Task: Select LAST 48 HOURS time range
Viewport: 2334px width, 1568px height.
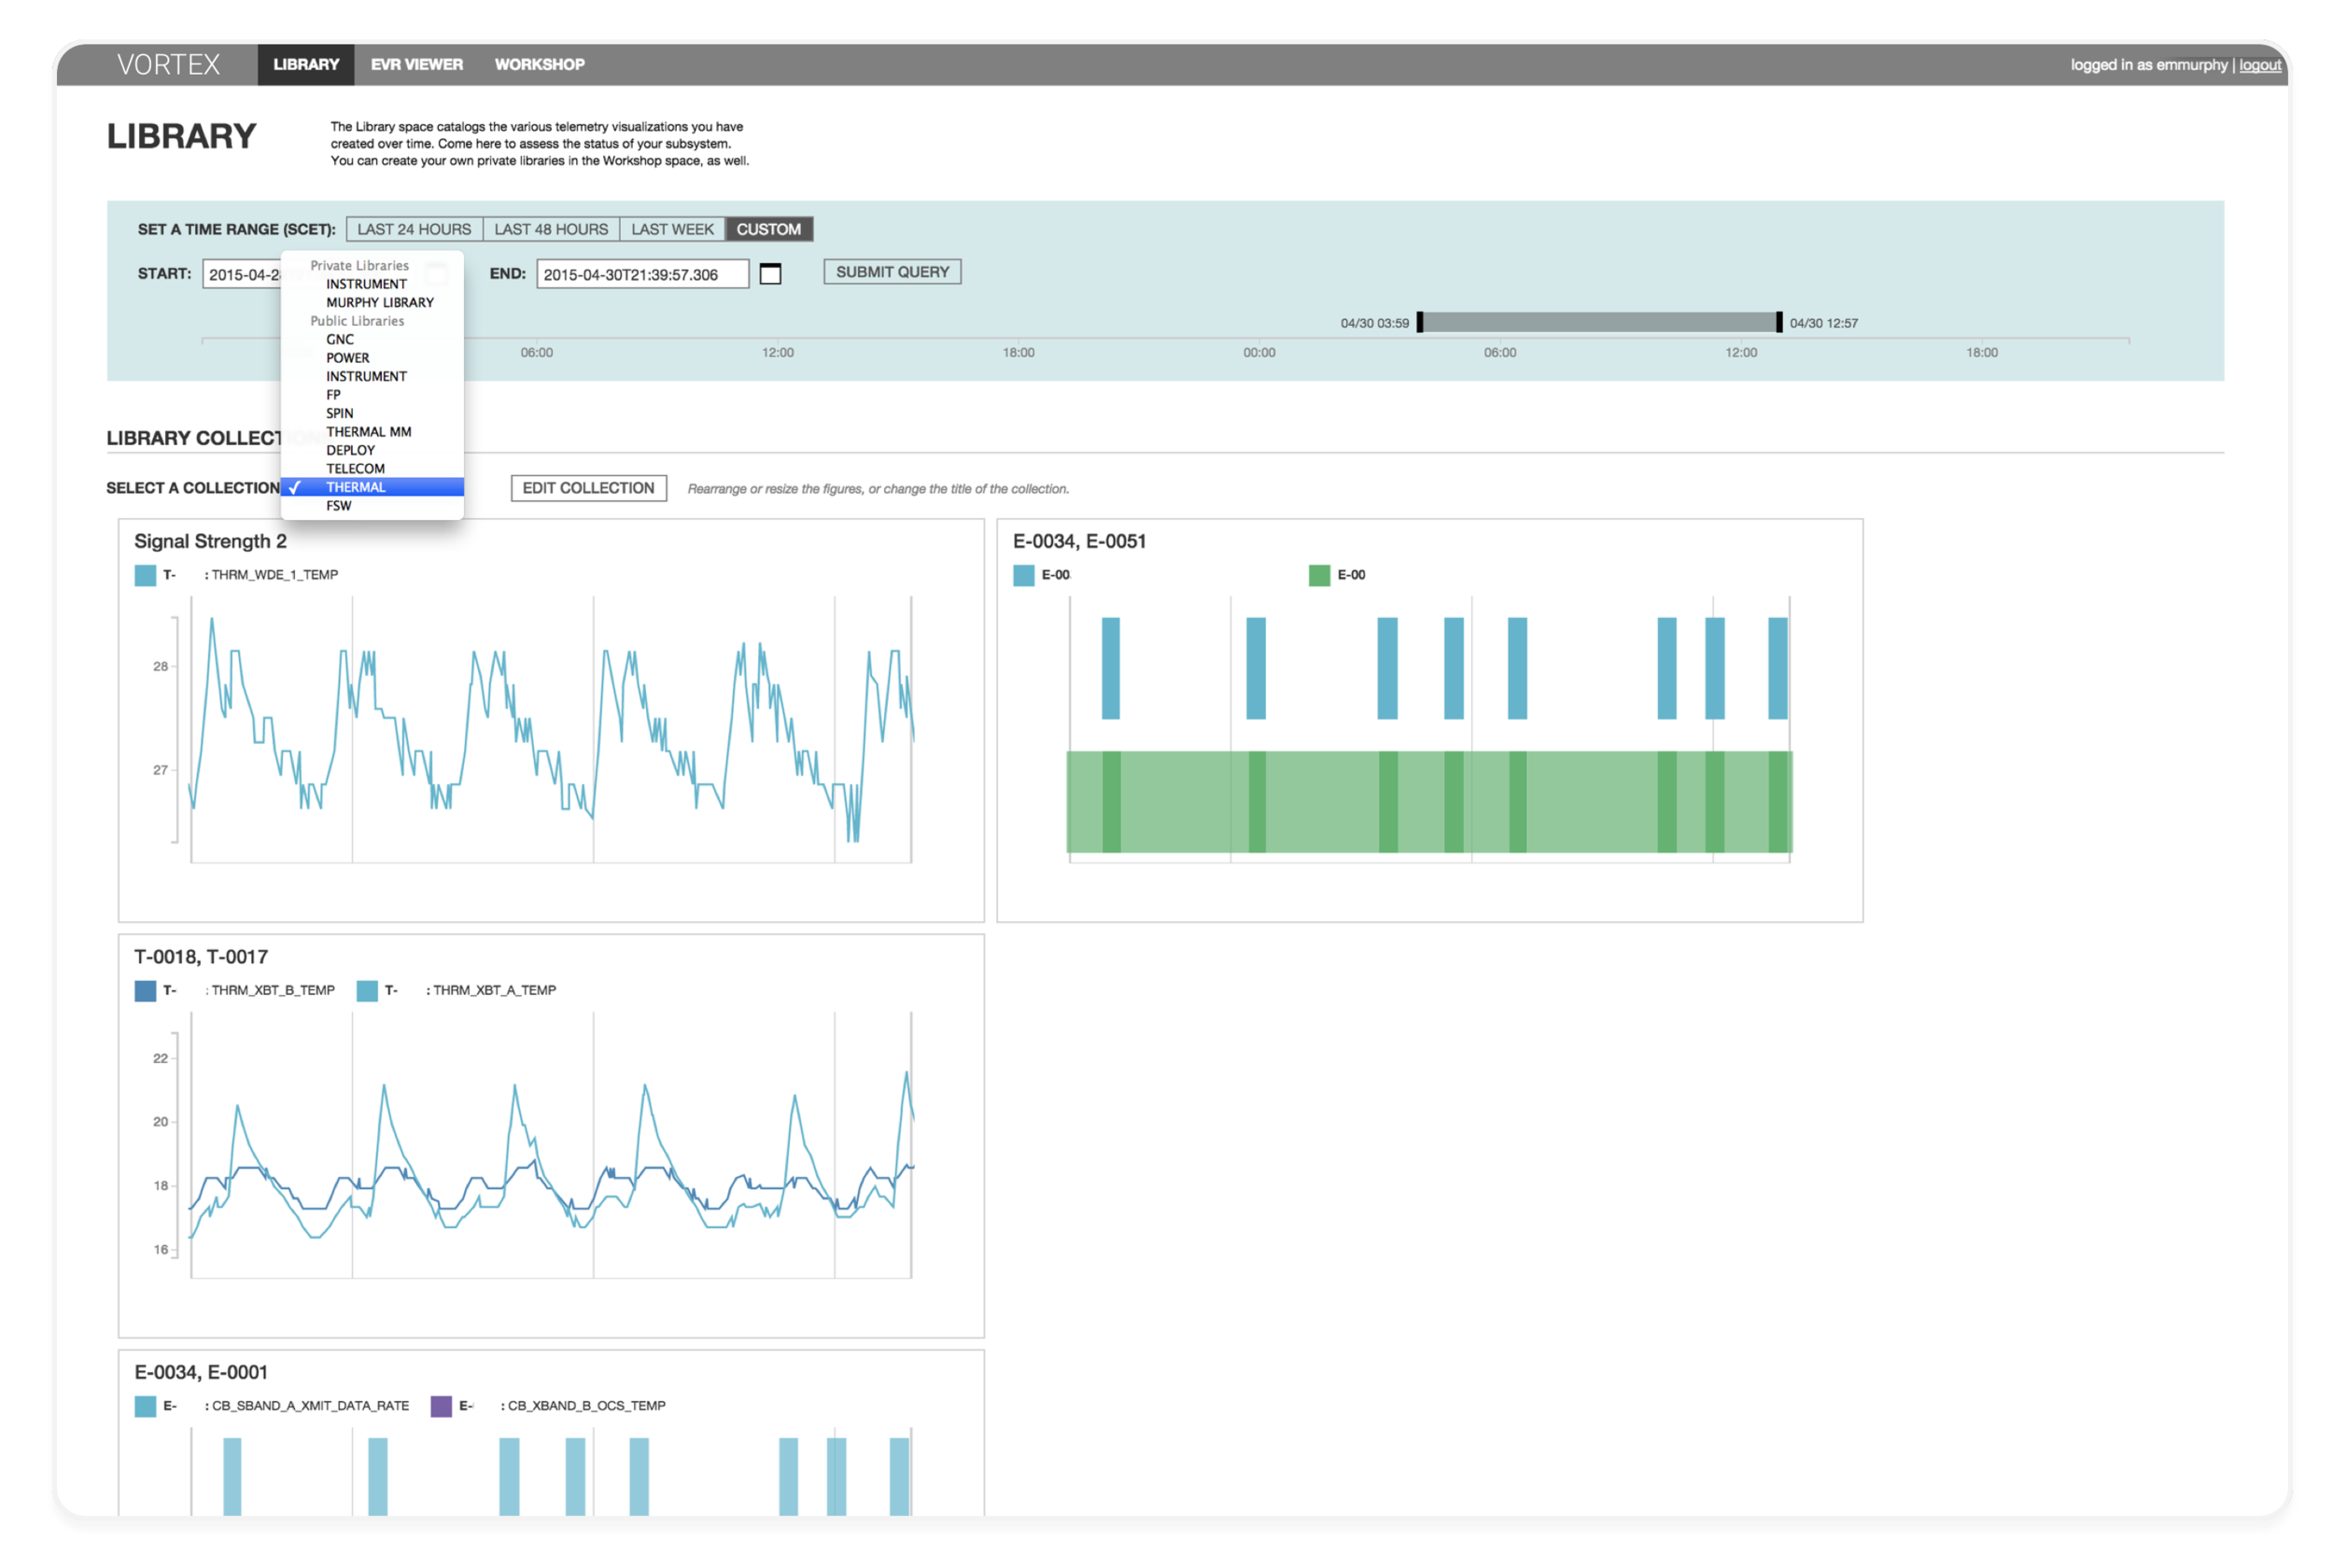Action: pos(551,229)
